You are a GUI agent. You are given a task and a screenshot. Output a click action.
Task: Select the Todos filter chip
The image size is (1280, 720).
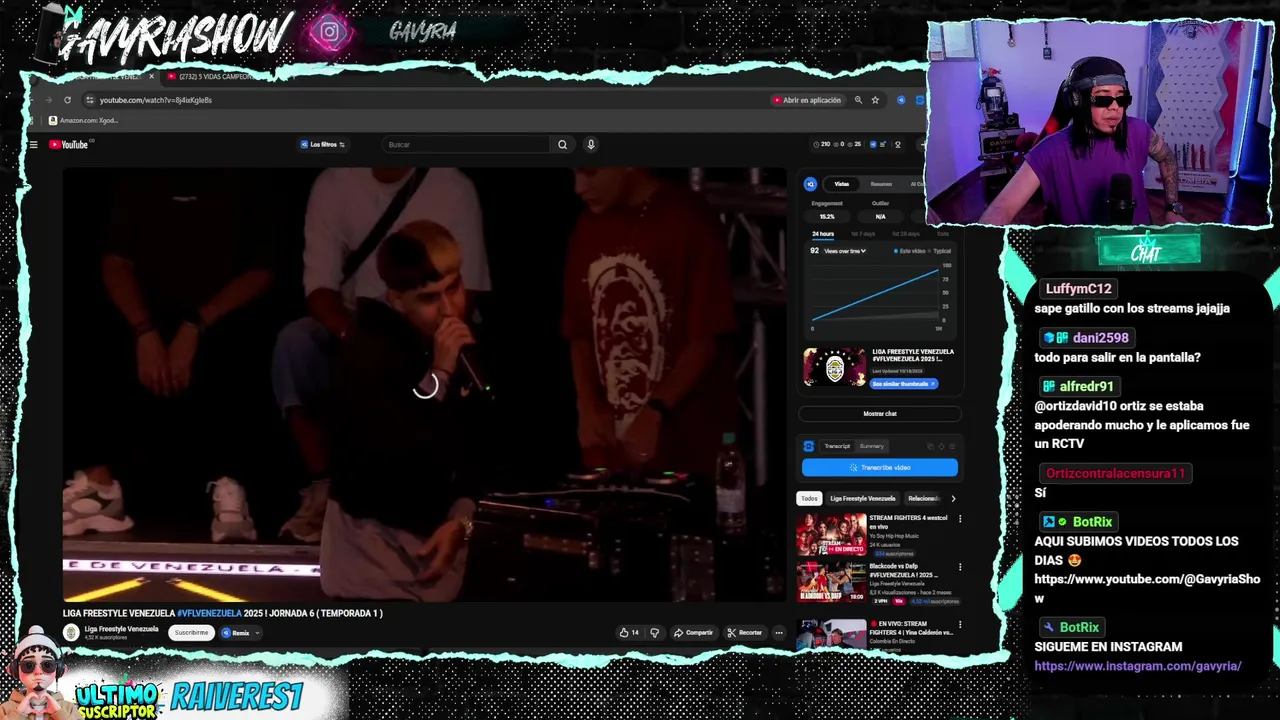pos(809,498)
